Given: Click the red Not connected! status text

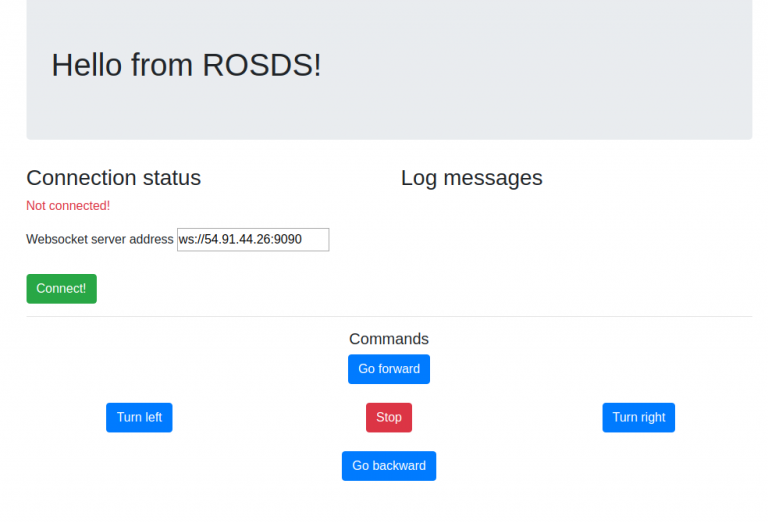Looking at the screenshot, I should pos(68,206).
